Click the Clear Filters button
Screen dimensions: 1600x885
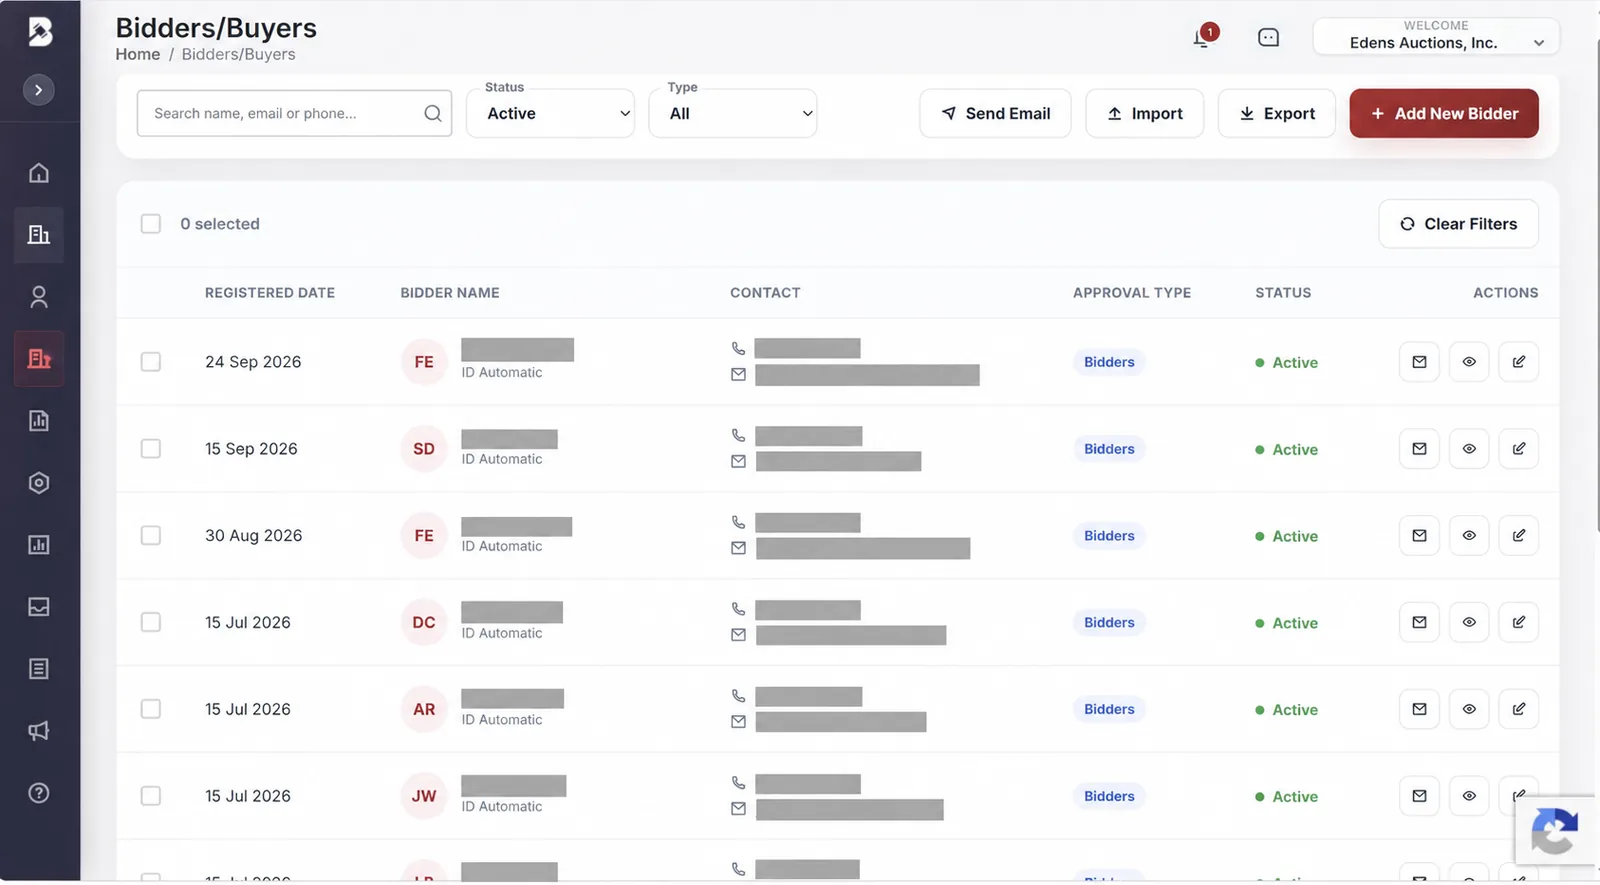tap(1458, 224)
